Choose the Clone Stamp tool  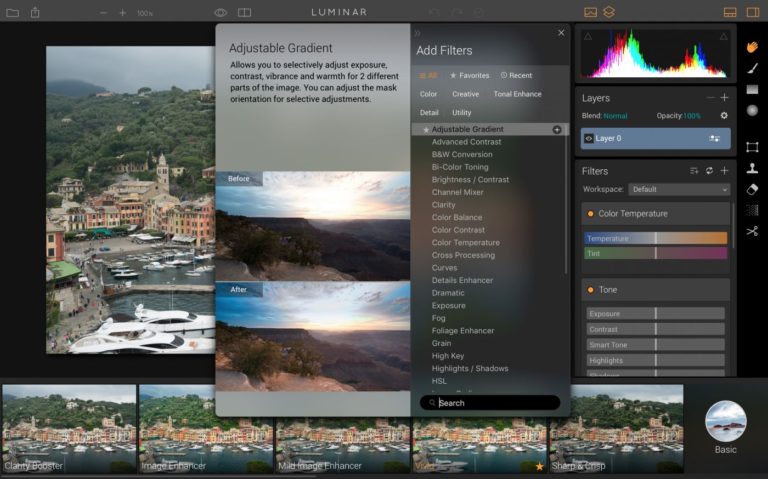tap(752, 168)
